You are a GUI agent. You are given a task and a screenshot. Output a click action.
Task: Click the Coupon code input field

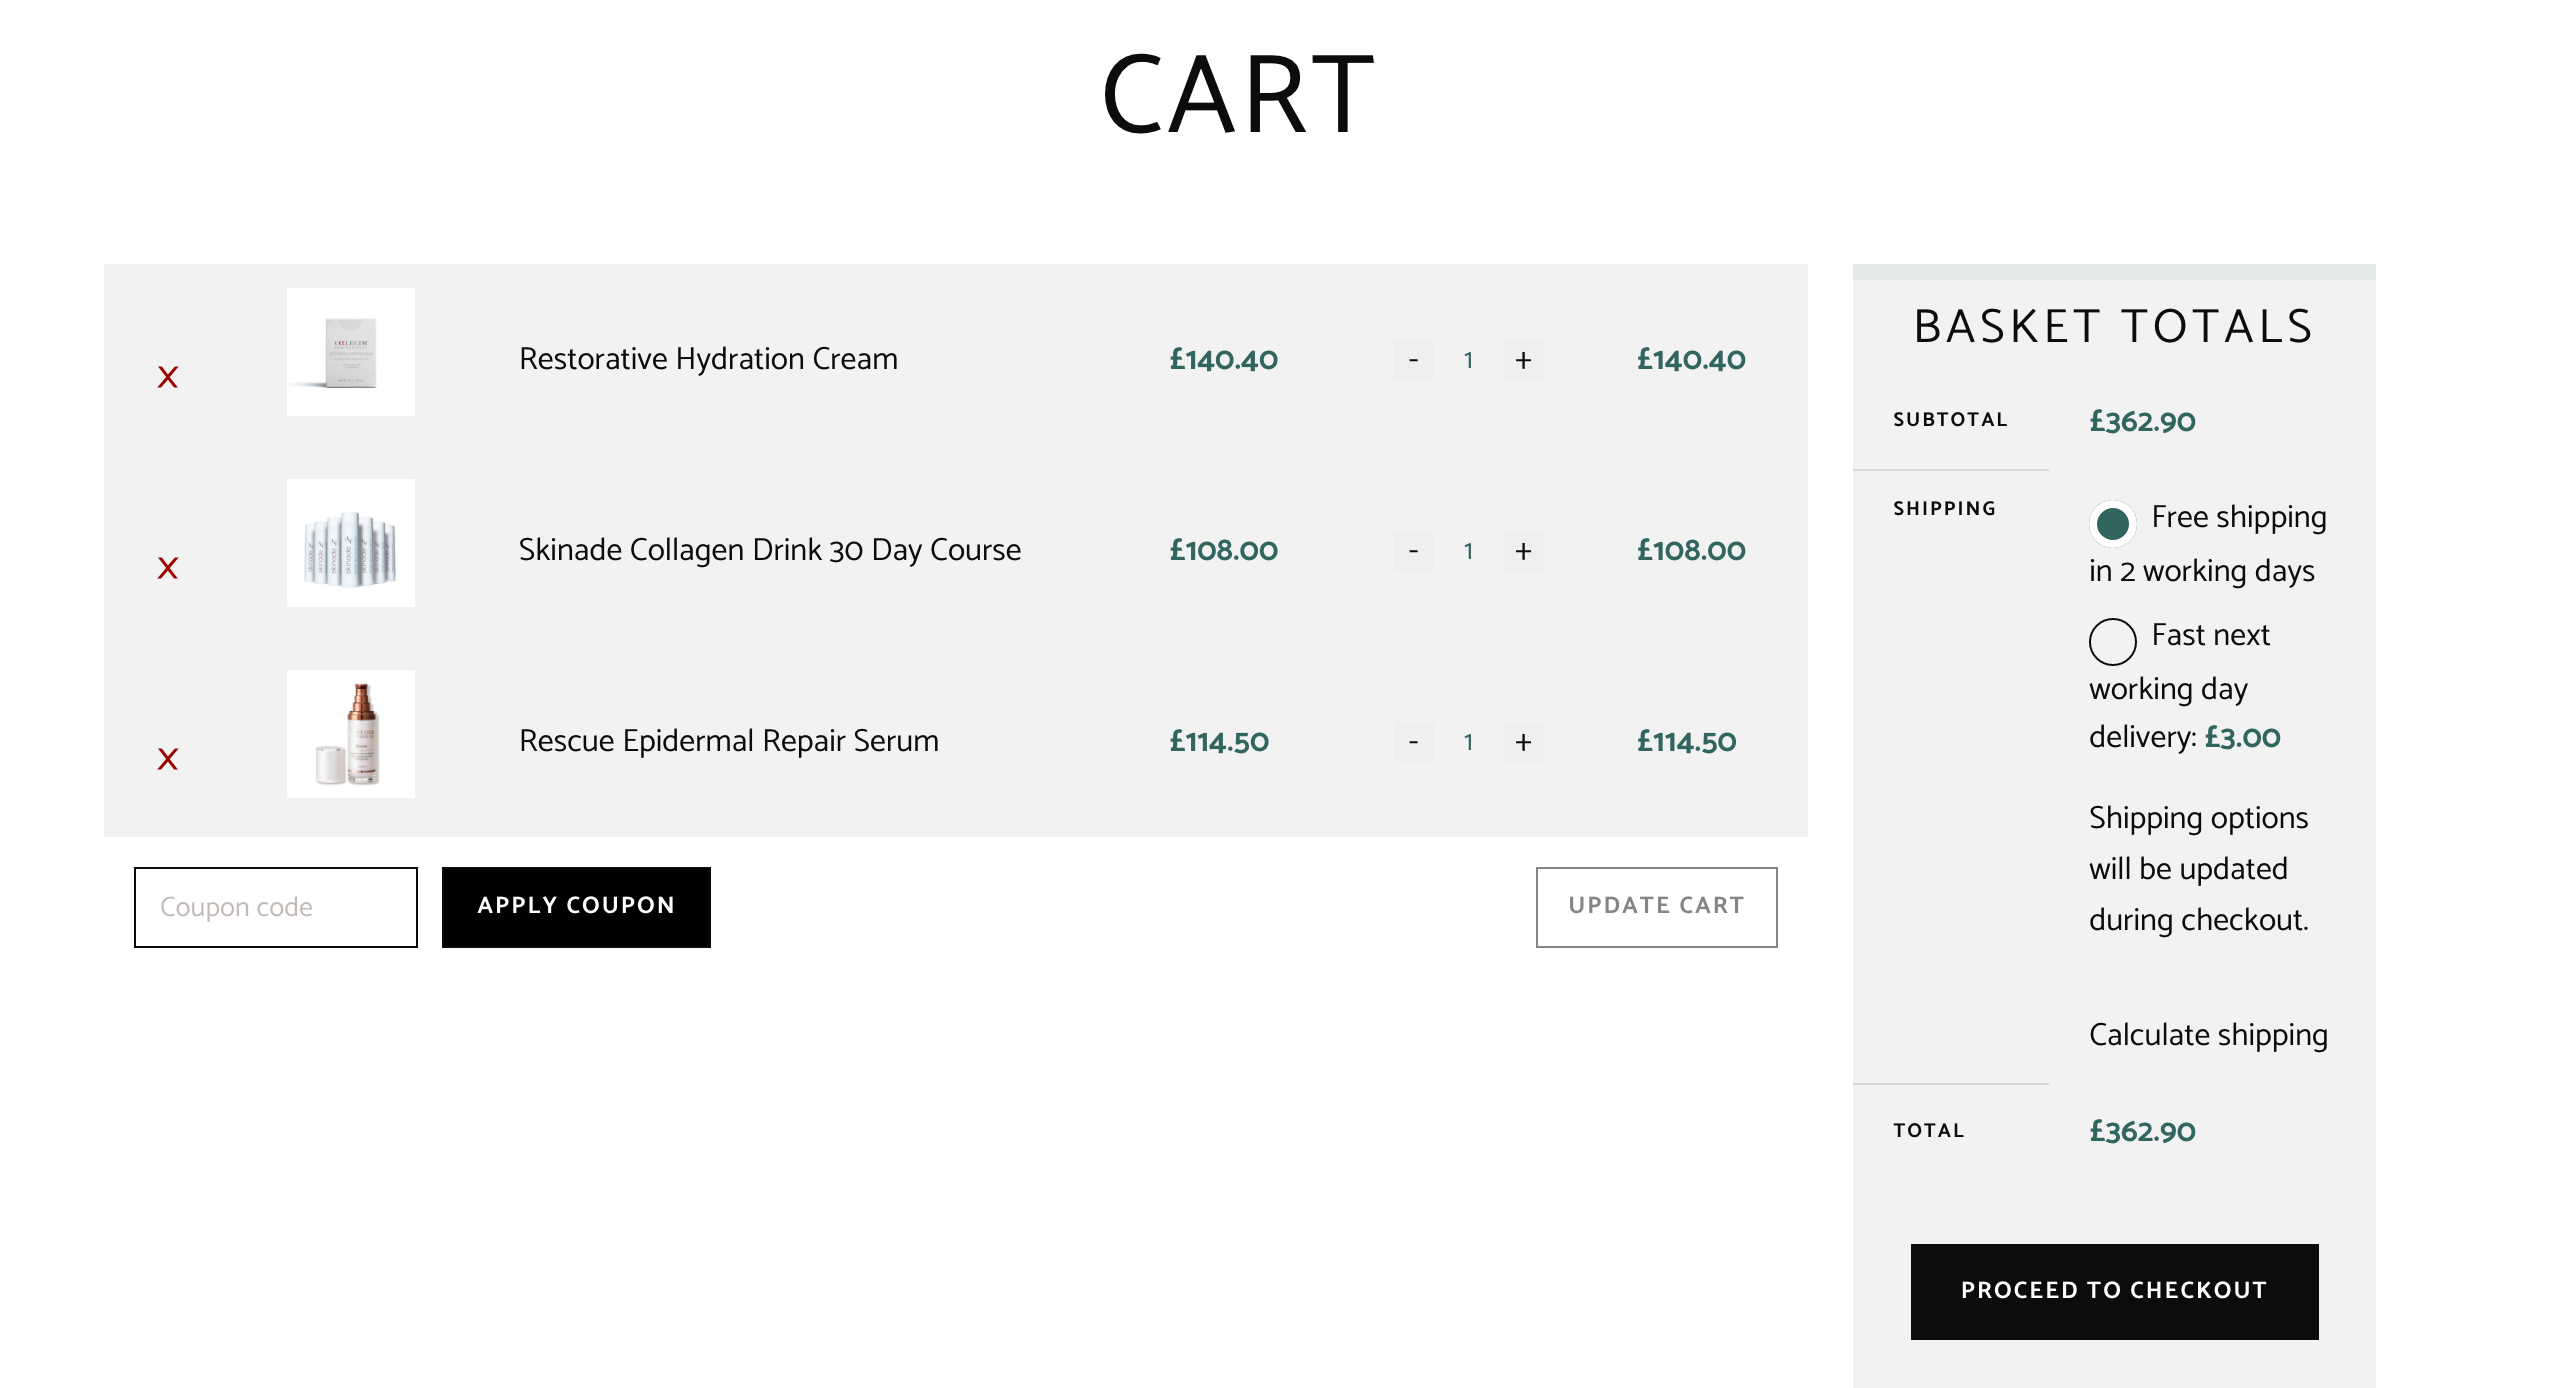click(x=276, y=907)
